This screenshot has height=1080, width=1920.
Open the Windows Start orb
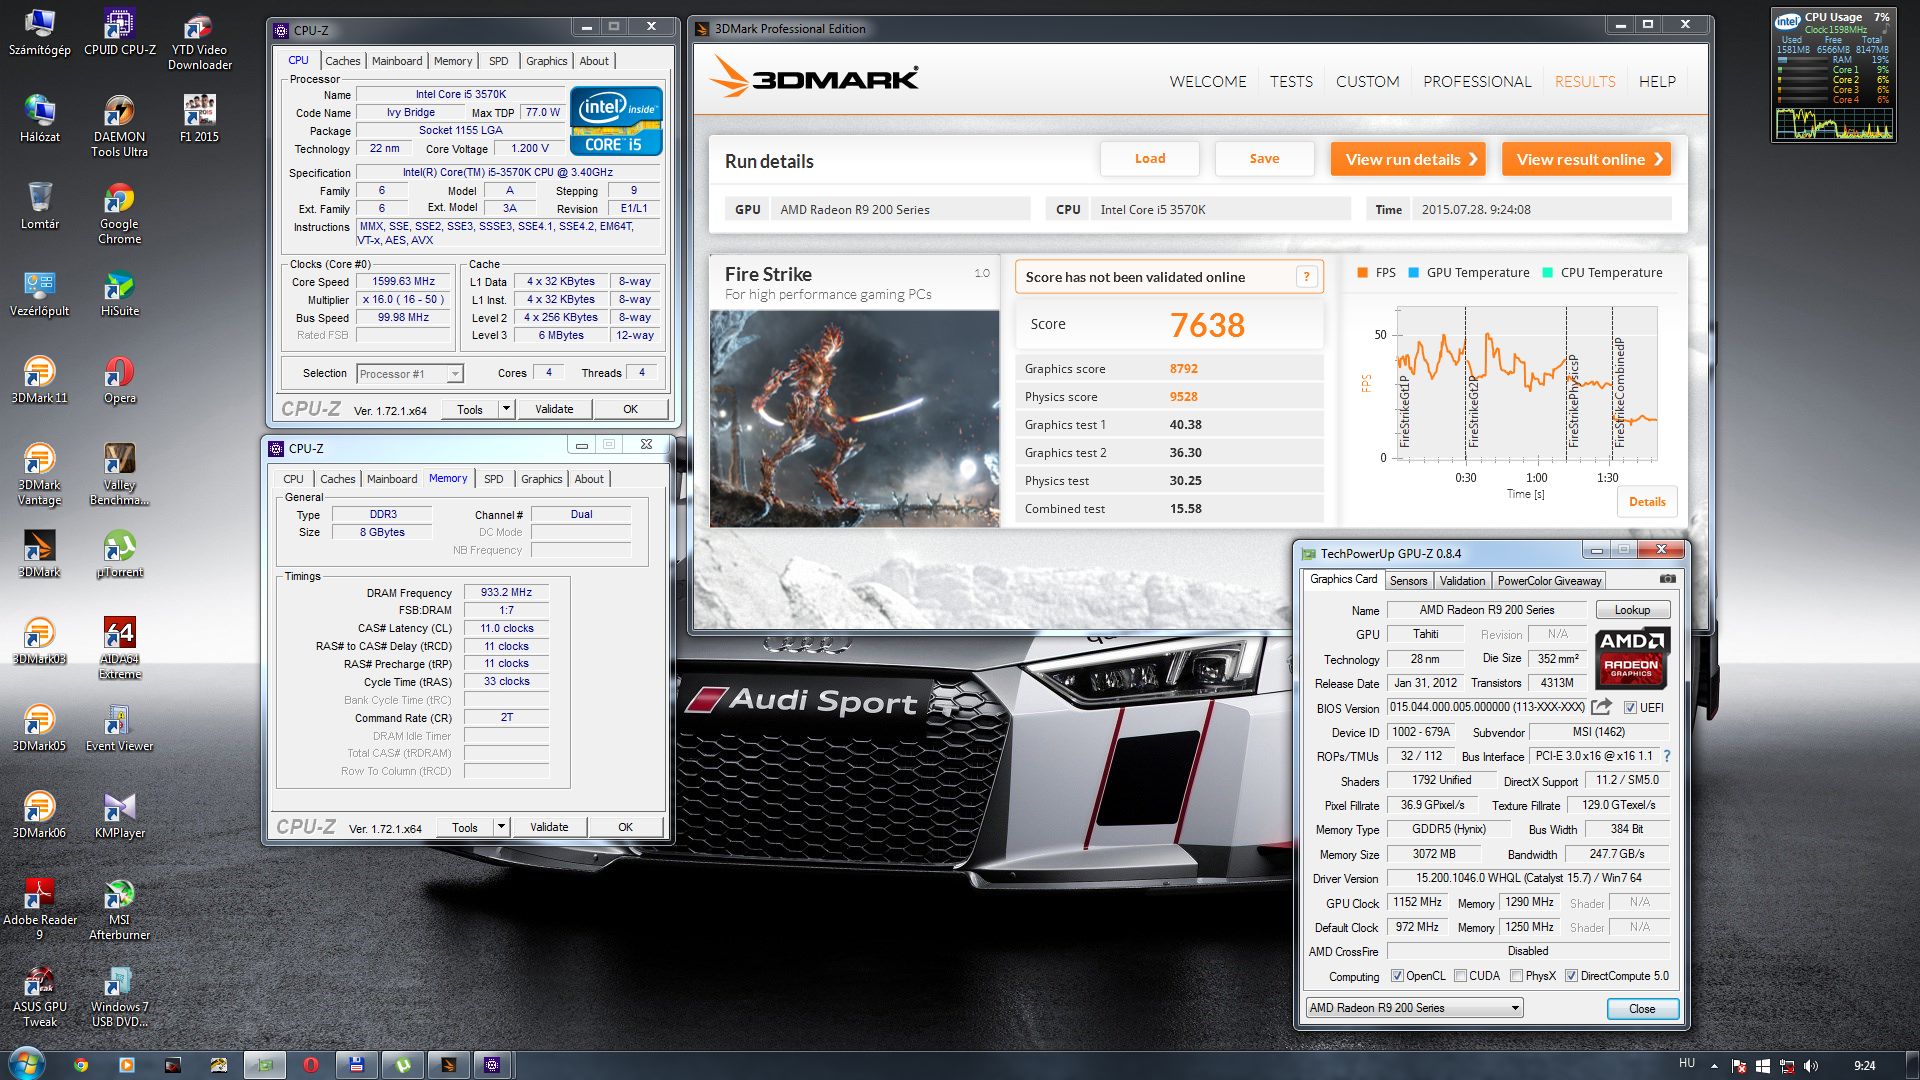click(26, 1063)
